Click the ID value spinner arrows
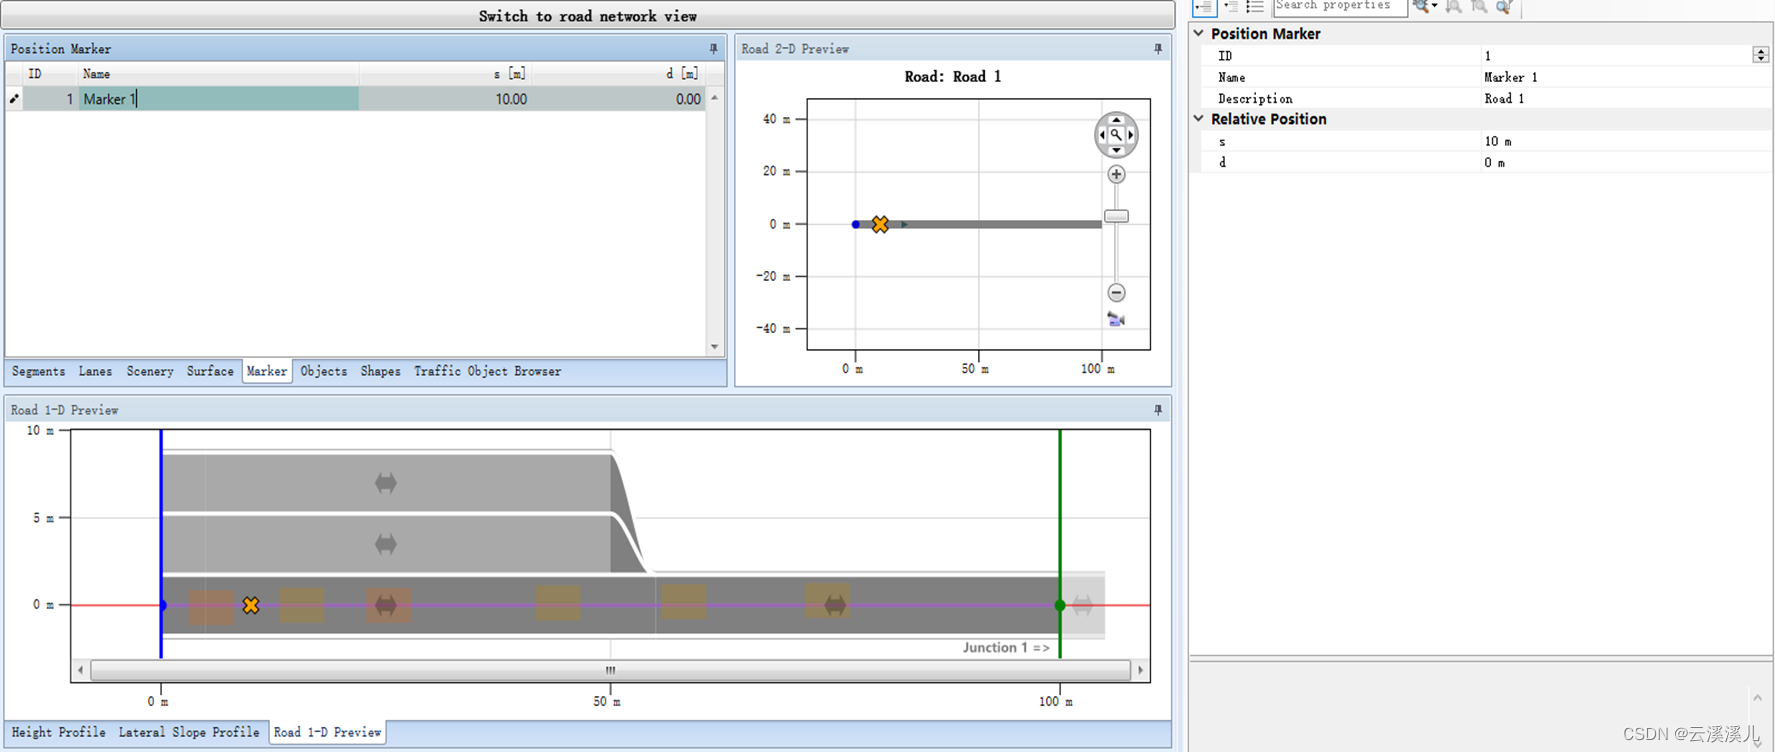The width and height of the screenshot is (1775, 752). (1760, 55)
